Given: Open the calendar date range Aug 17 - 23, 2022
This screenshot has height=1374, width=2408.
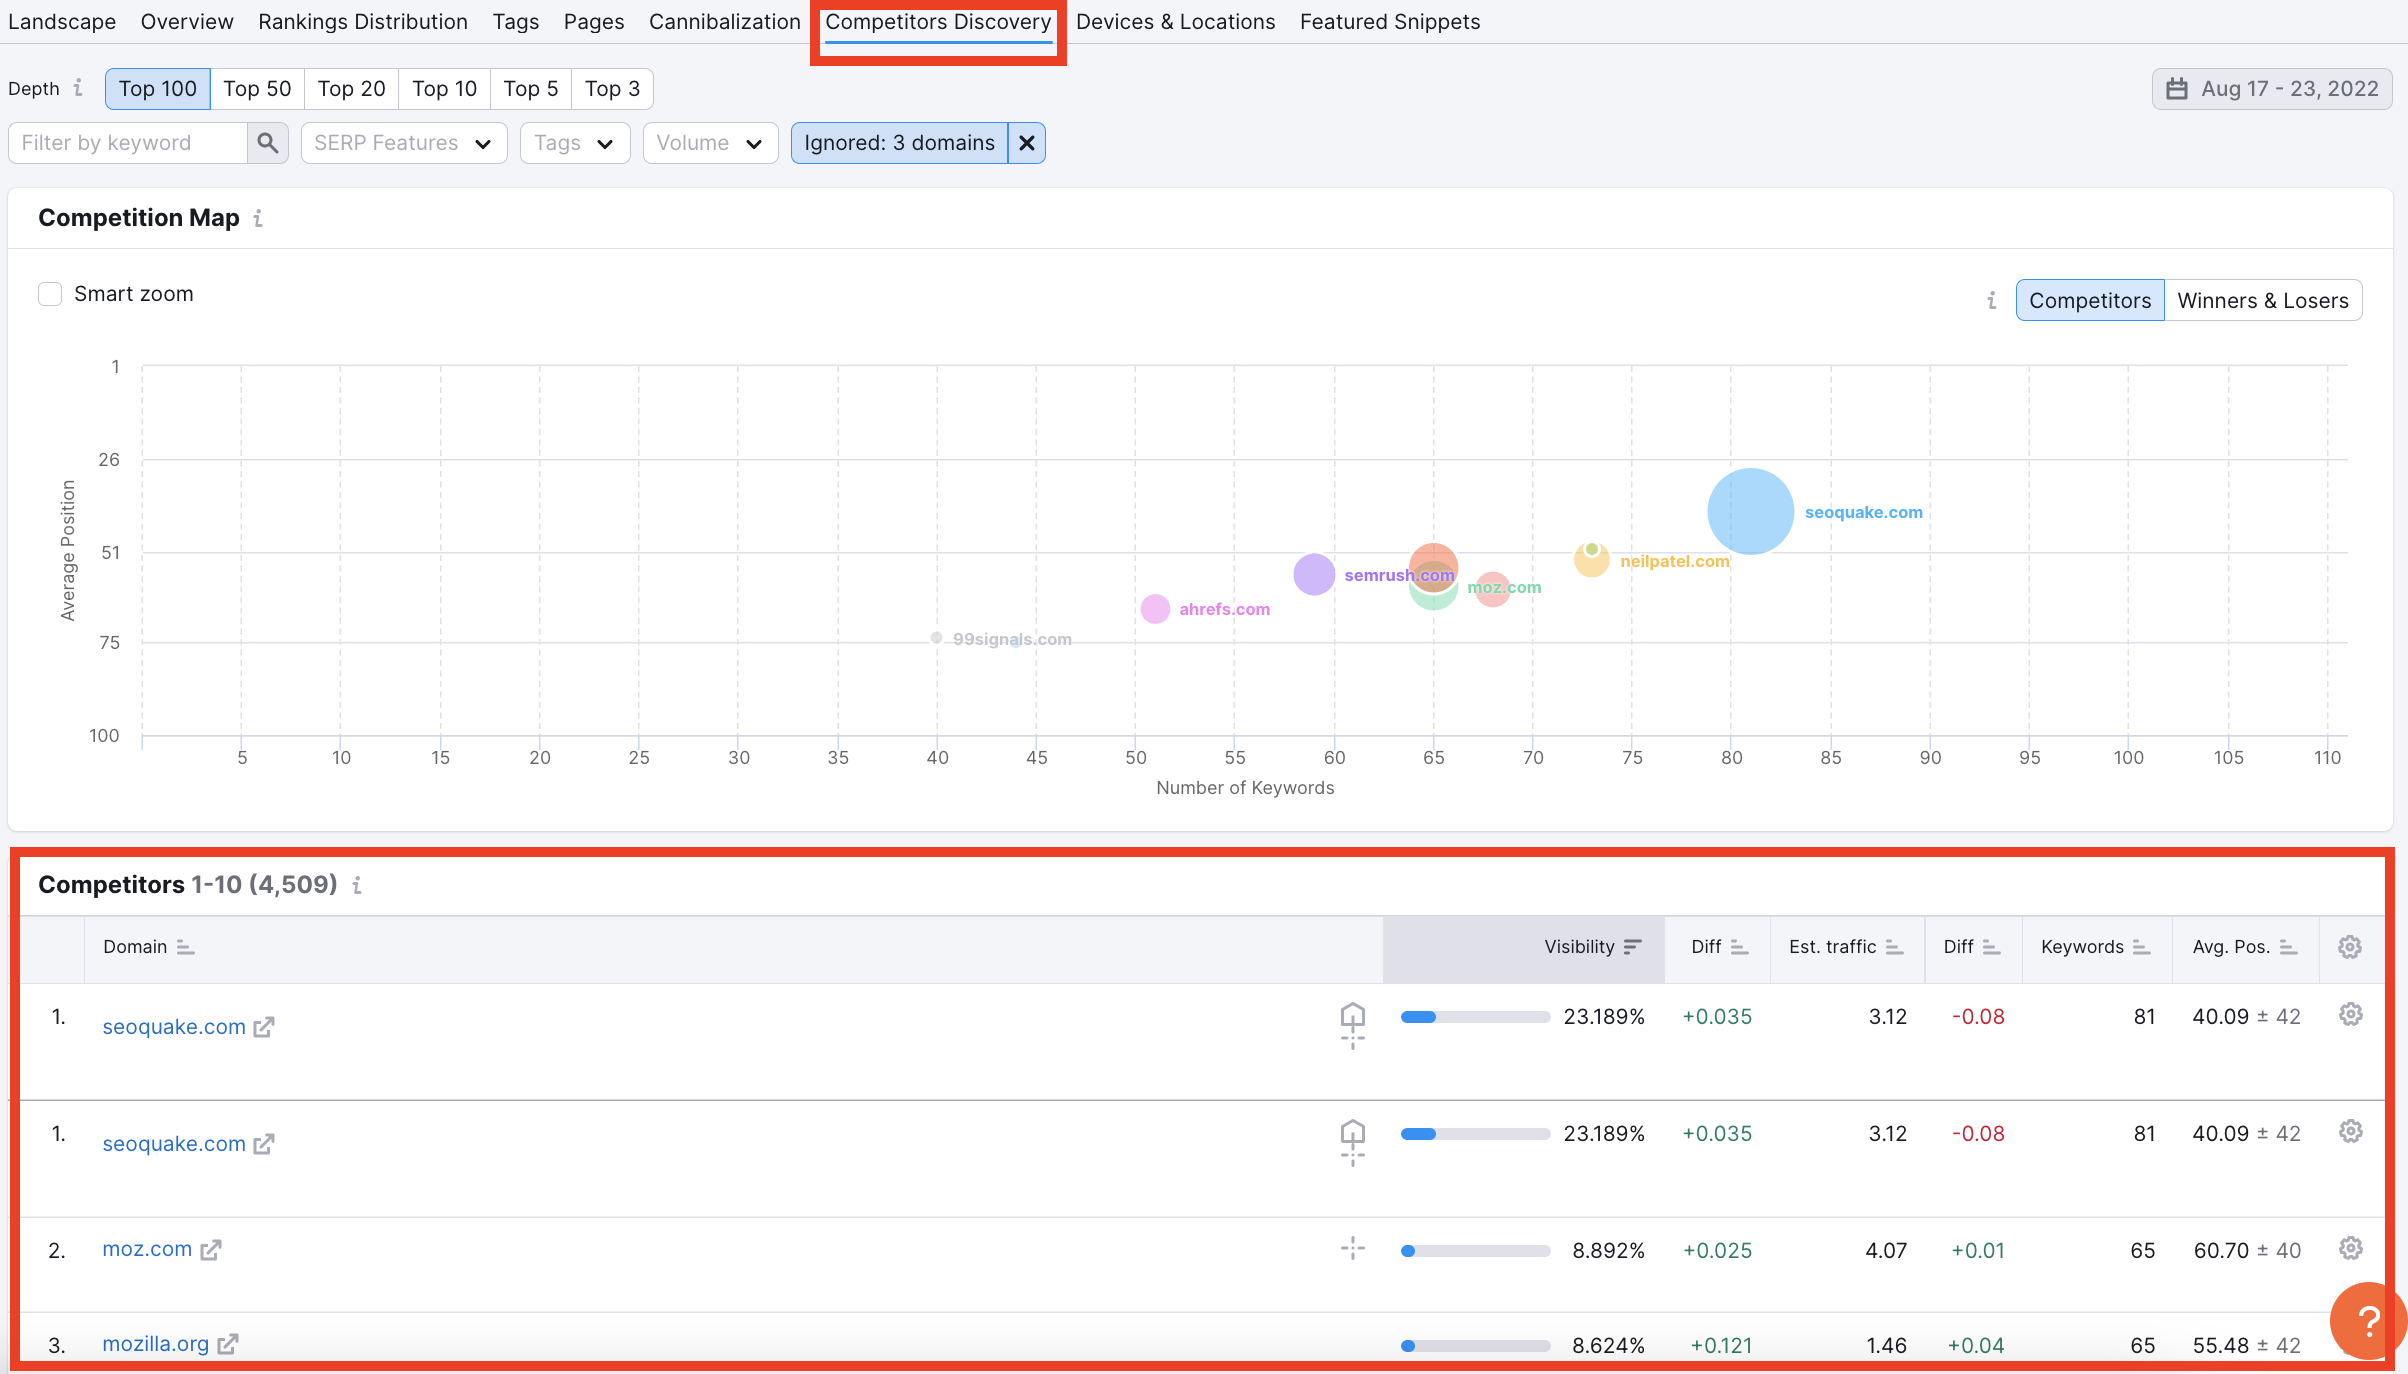Looking at the screenshot, I should coord(2271,88).
